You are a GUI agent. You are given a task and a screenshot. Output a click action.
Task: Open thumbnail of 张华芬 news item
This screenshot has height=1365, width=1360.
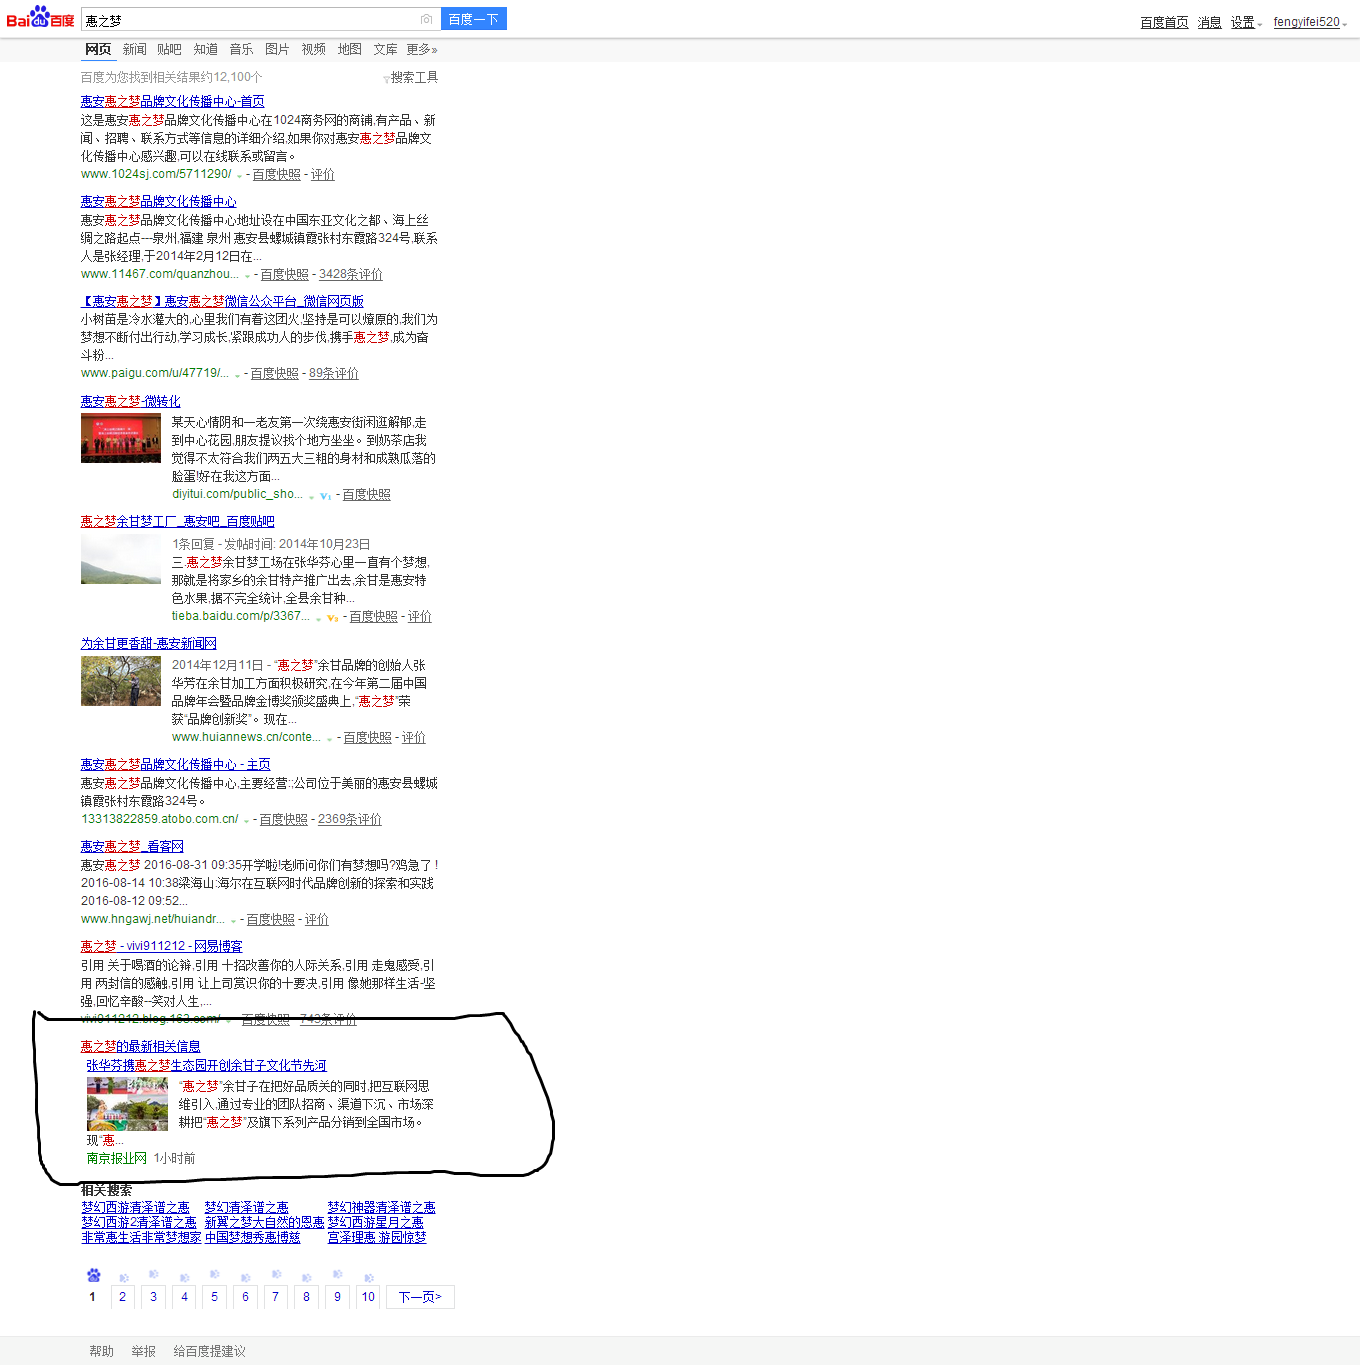tap(128, 1104)
